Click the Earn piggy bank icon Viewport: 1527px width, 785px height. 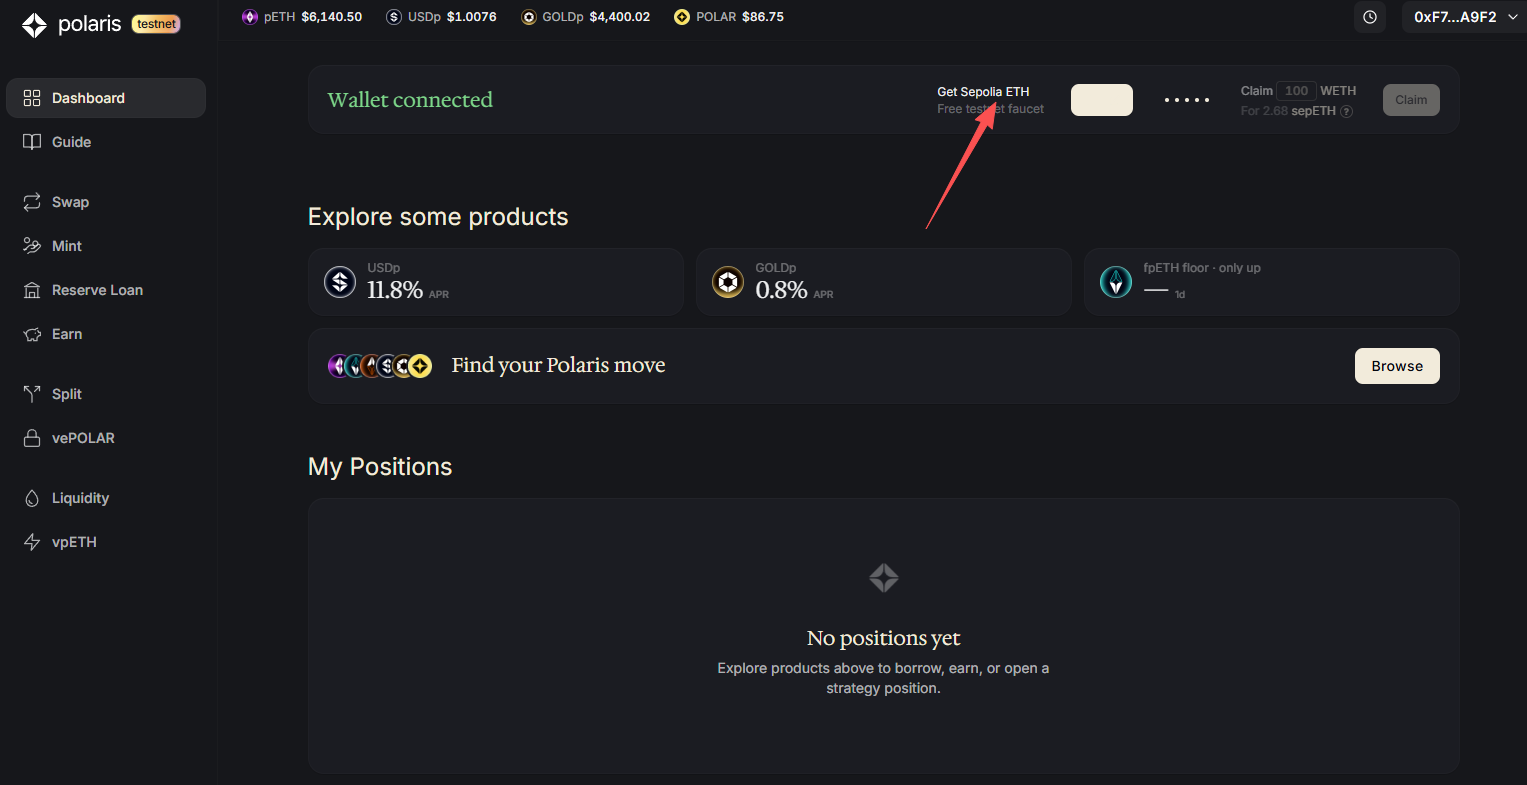click(32, 334)
